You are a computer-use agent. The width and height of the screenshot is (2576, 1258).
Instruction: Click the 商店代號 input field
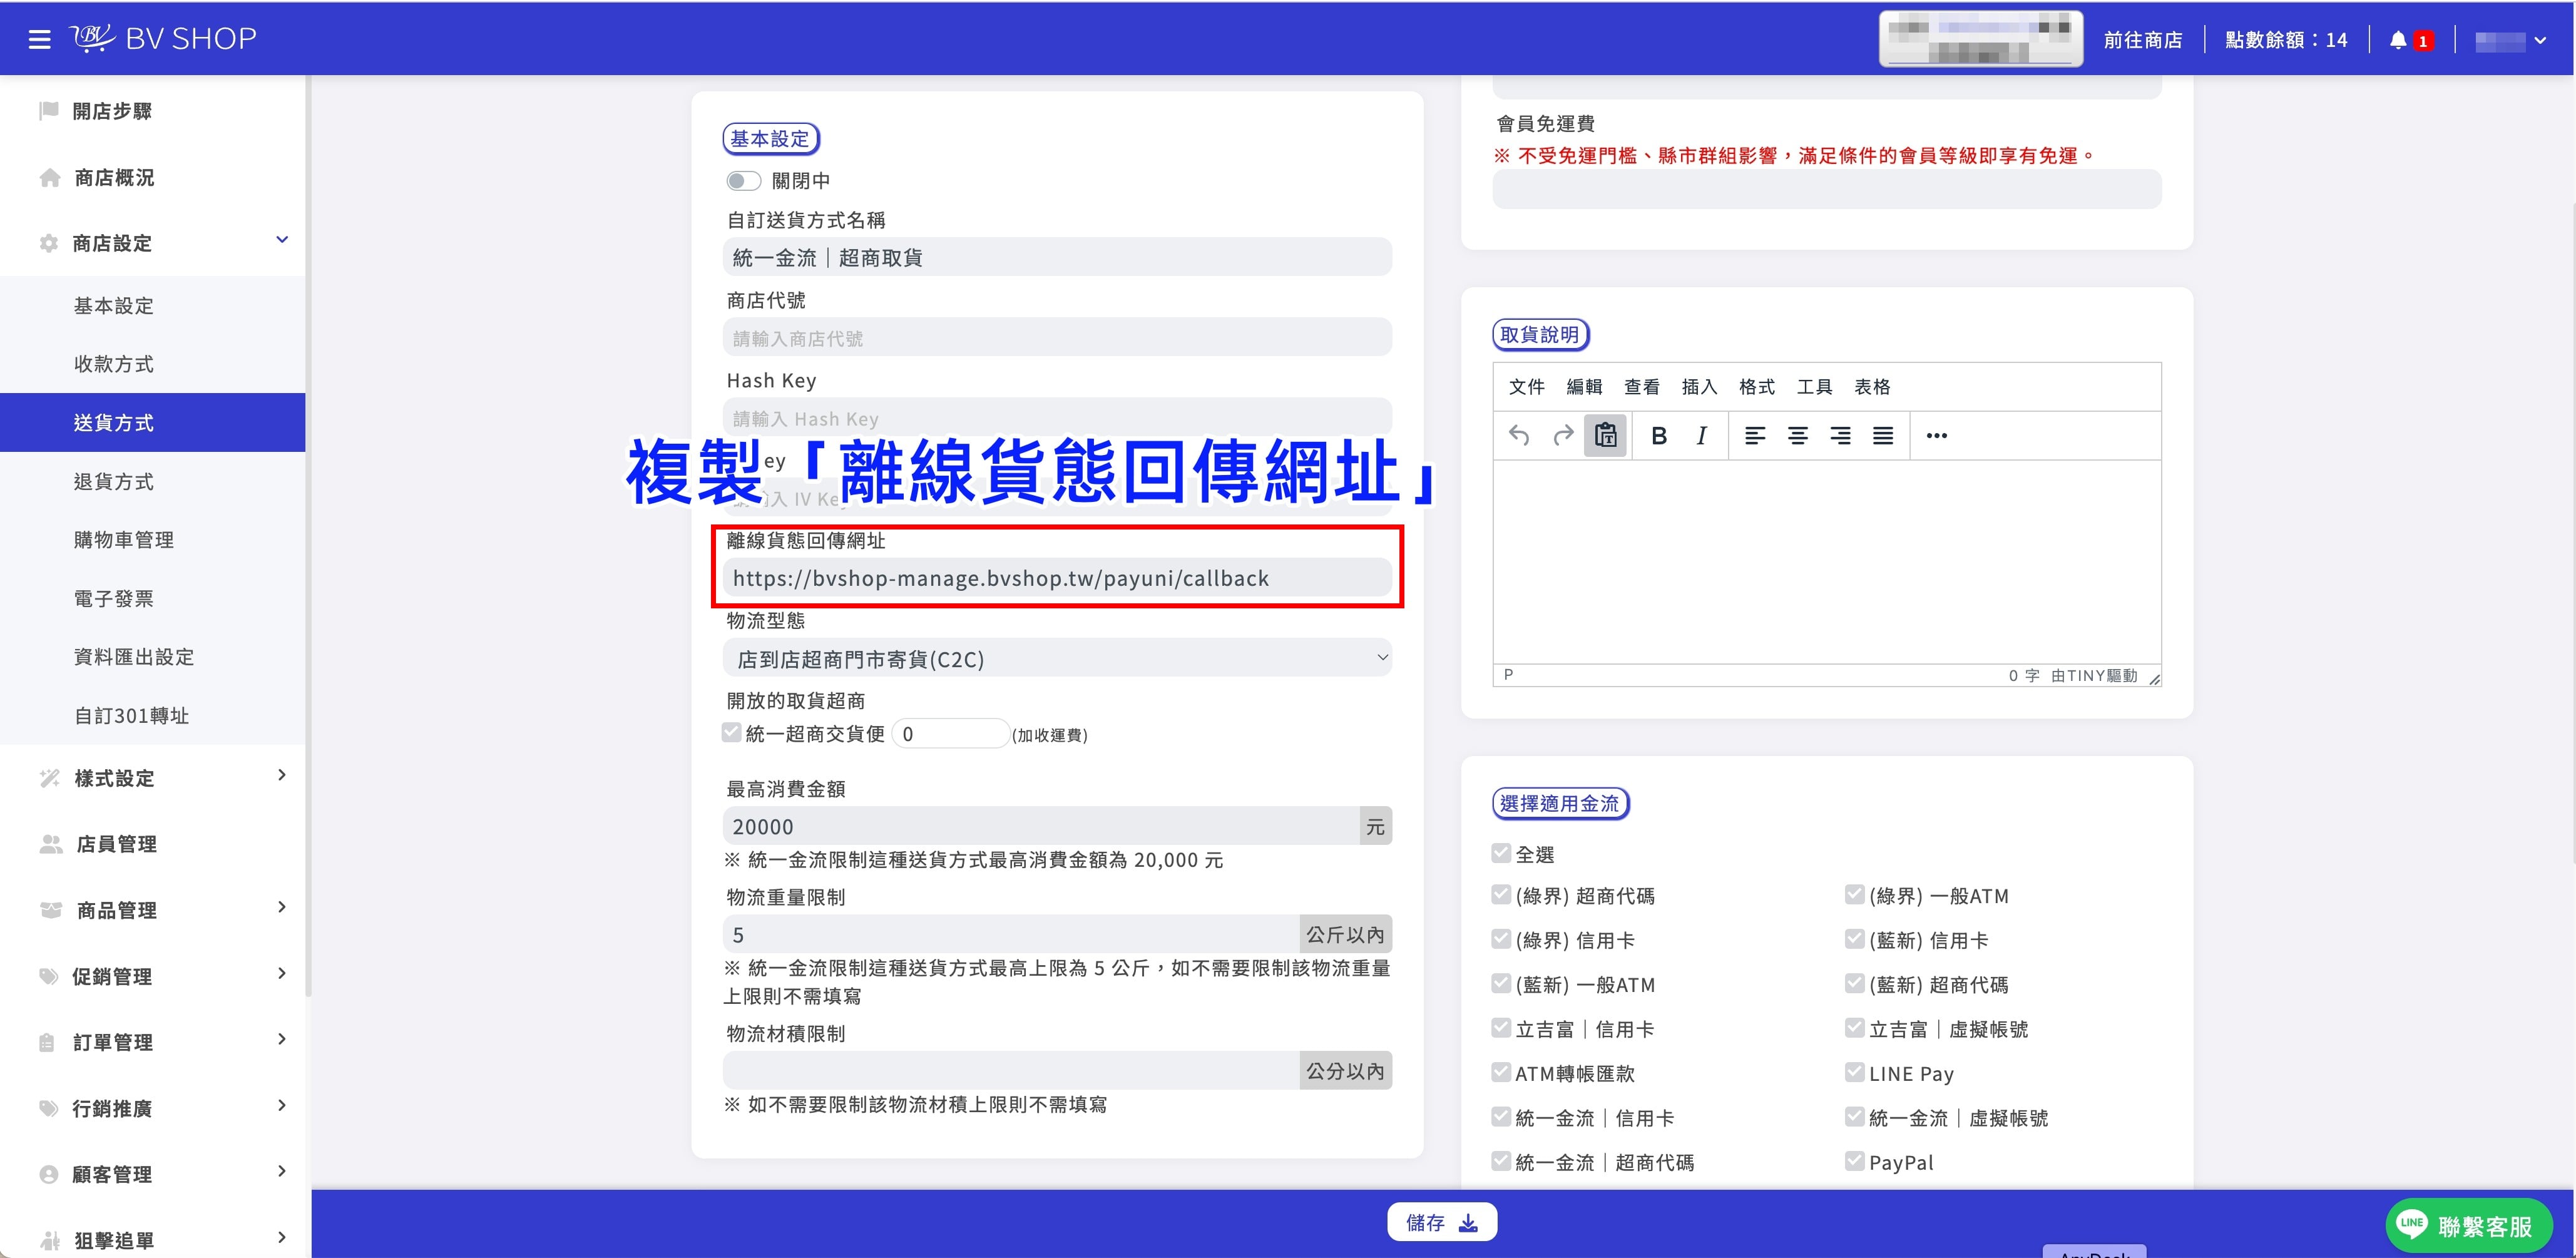(x=1057, y=338)
